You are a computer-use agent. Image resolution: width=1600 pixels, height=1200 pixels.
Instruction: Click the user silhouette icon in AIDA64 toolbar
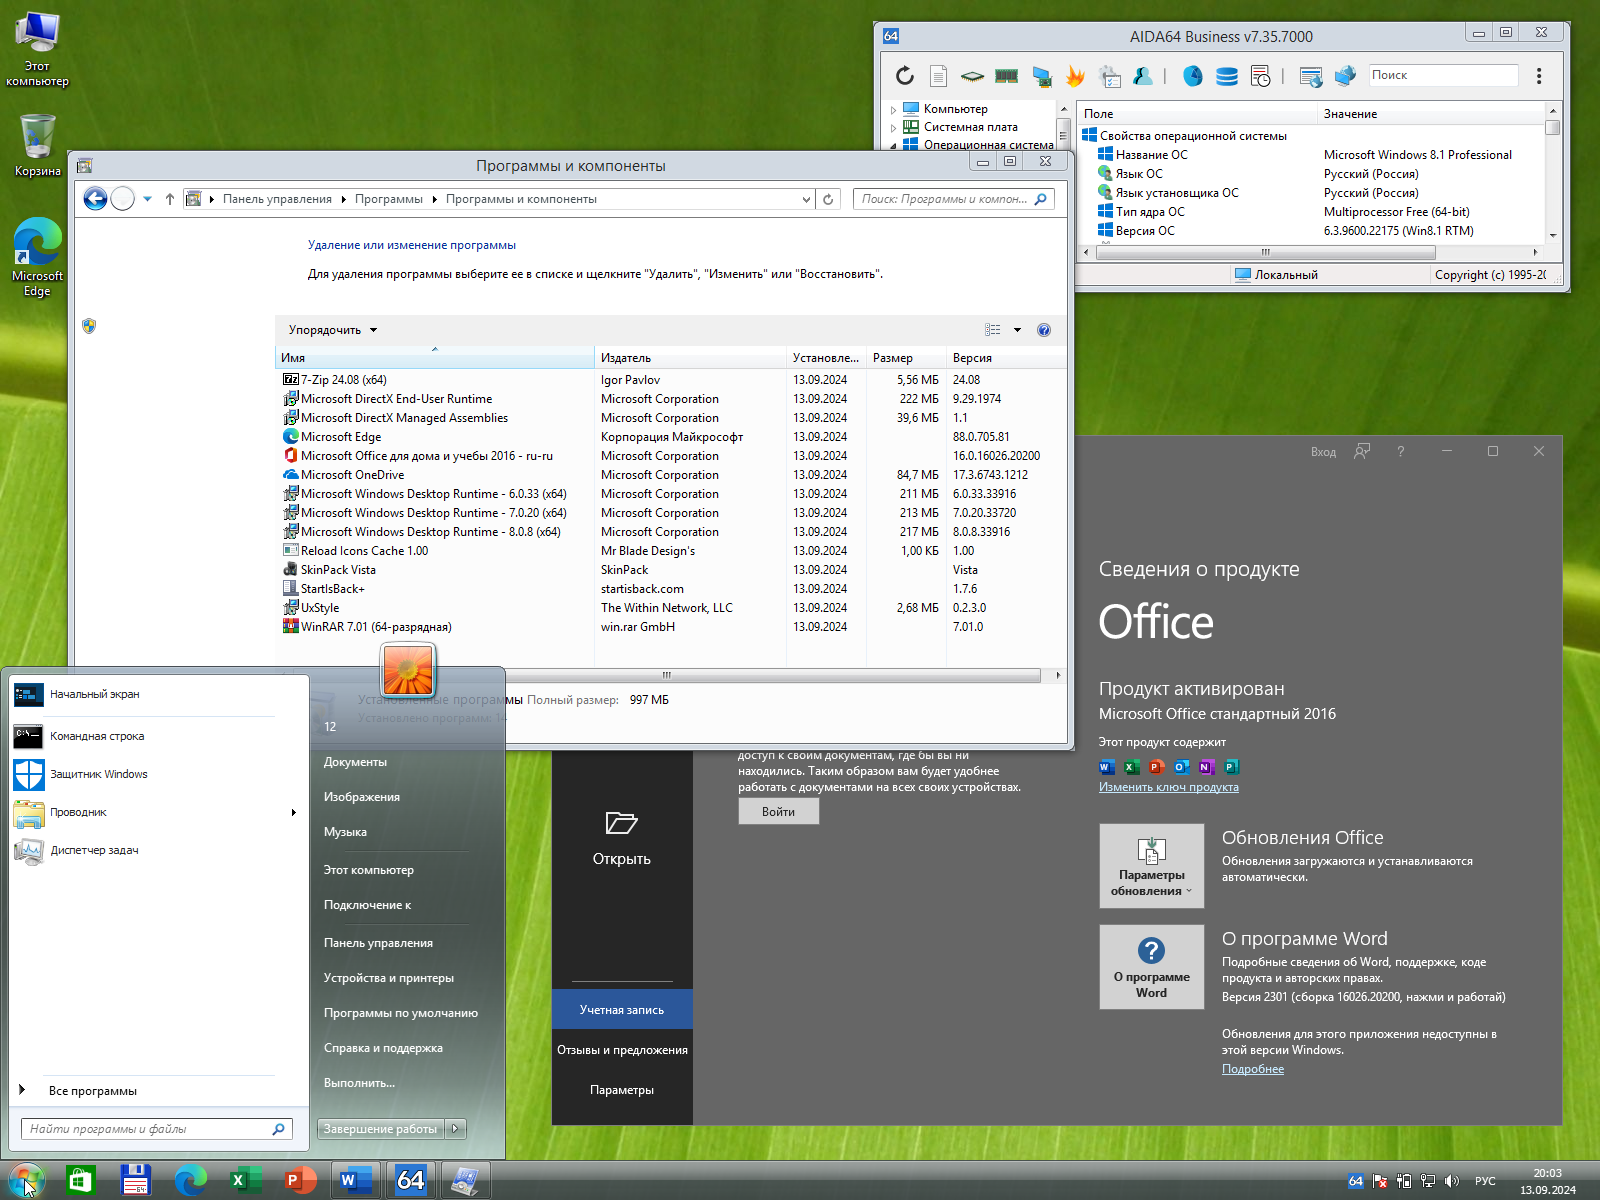[x=1143, y=76]
